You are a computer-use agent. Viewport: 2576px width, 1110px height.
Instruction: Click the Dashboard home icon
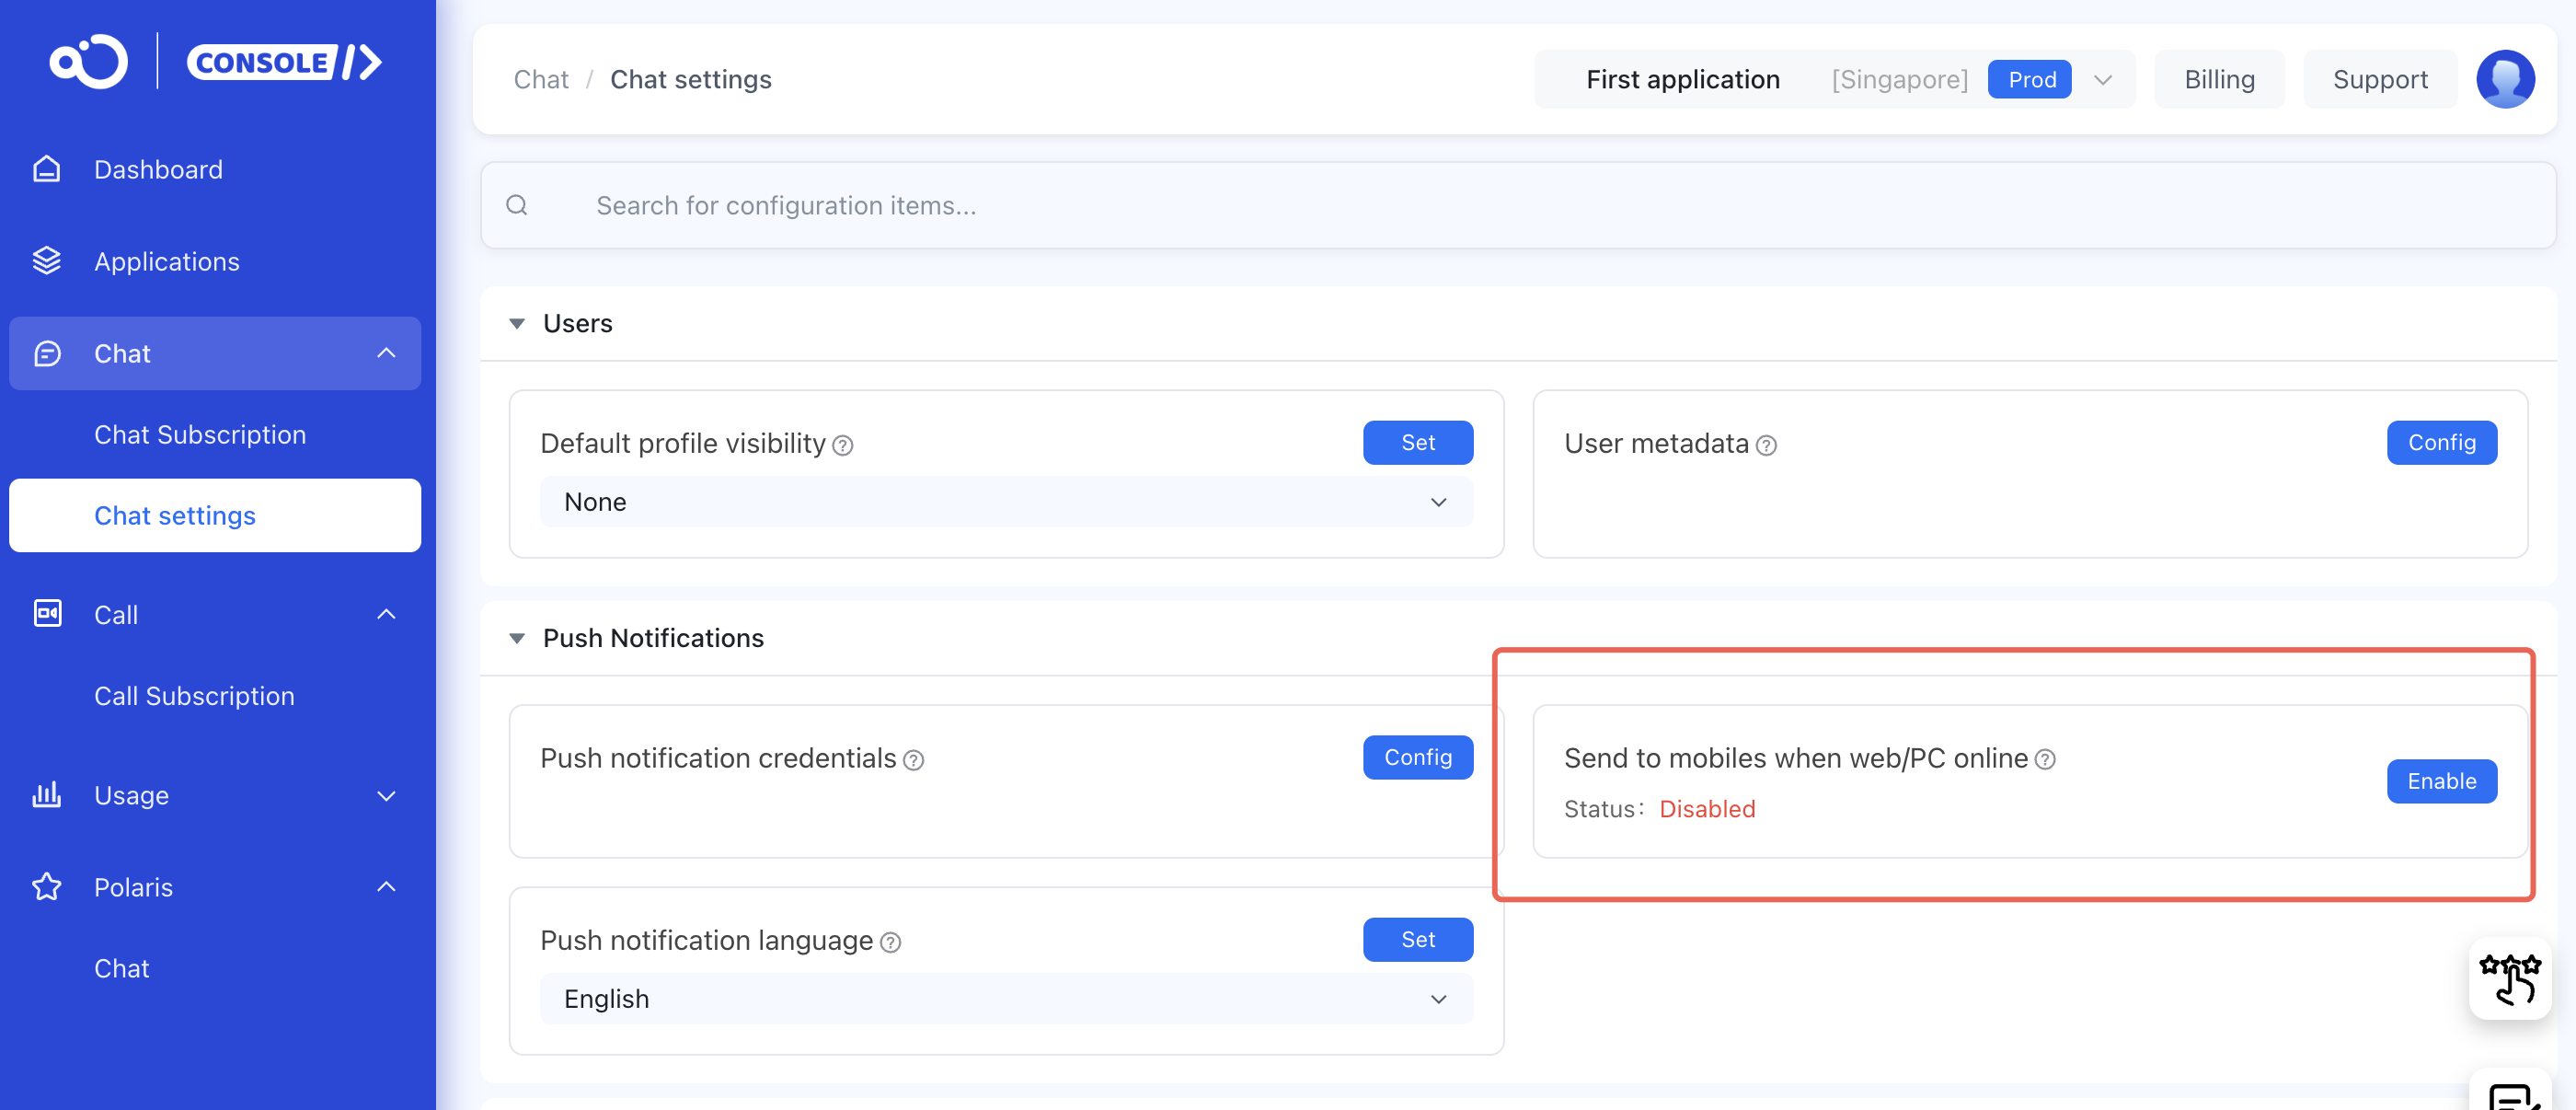click(46, 169)
